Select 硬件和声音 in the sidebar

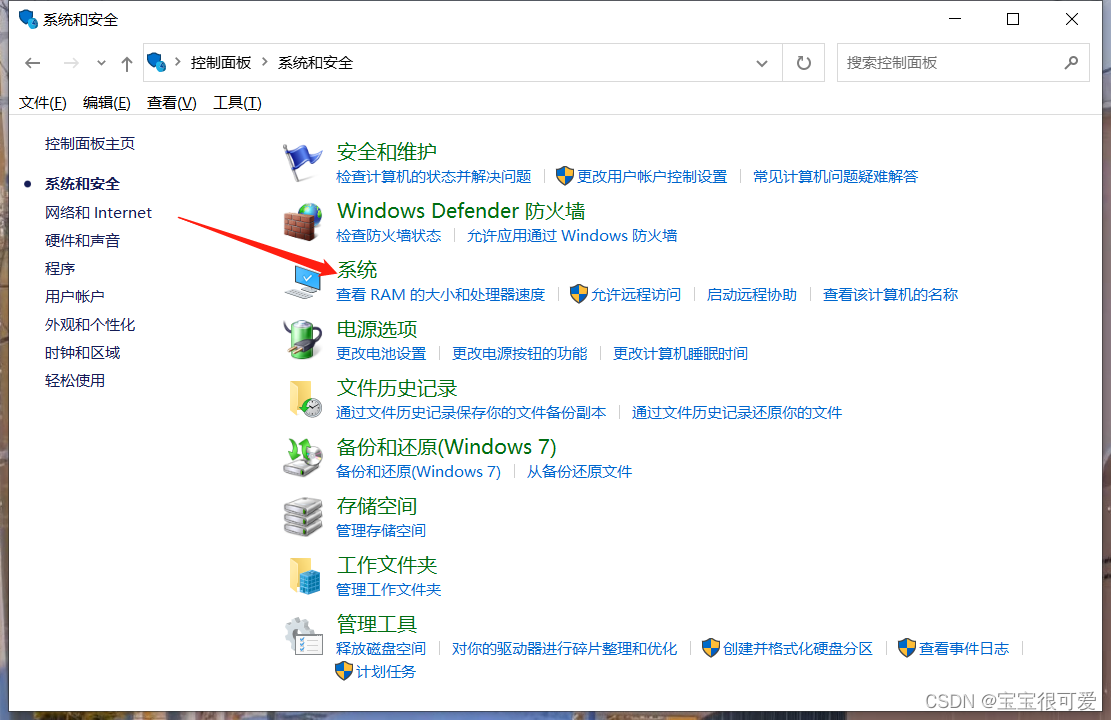(82, 241)
